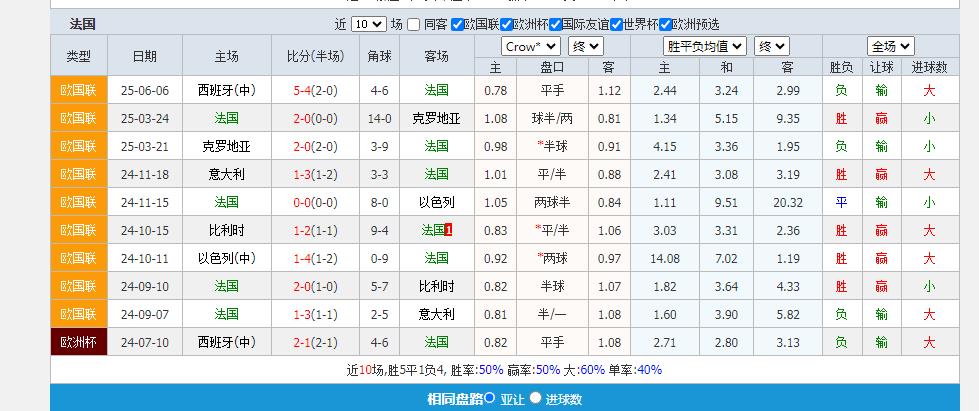The height and width of the screenshot is (411, 979).
Task: Expand the 全场 dropdown
Action: tap(890, 46)
